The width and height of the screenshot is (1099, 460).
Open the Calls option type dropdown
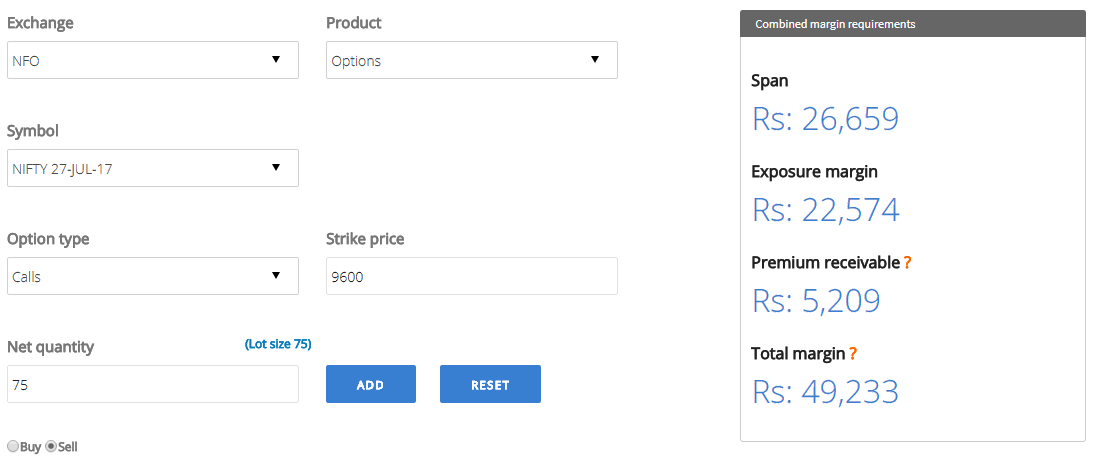tap(153, 276)
